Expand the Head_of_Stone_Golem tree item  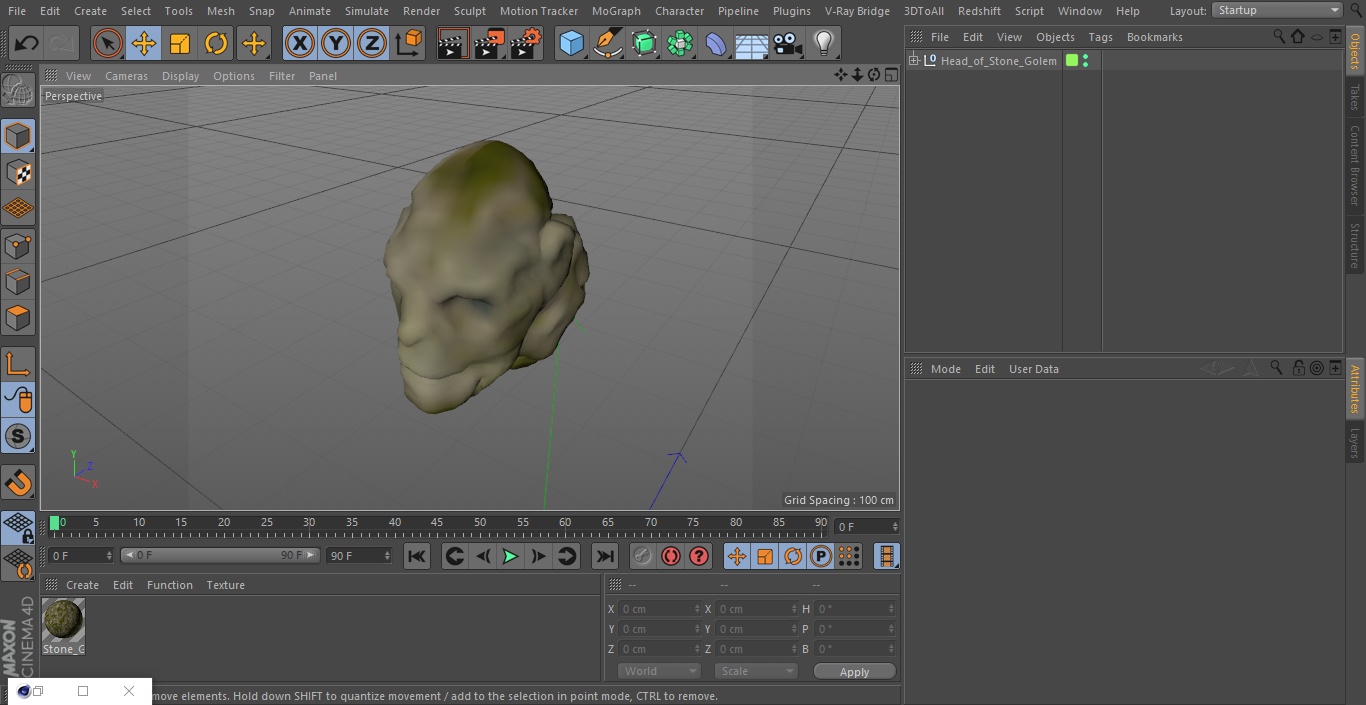click(913, 61)
